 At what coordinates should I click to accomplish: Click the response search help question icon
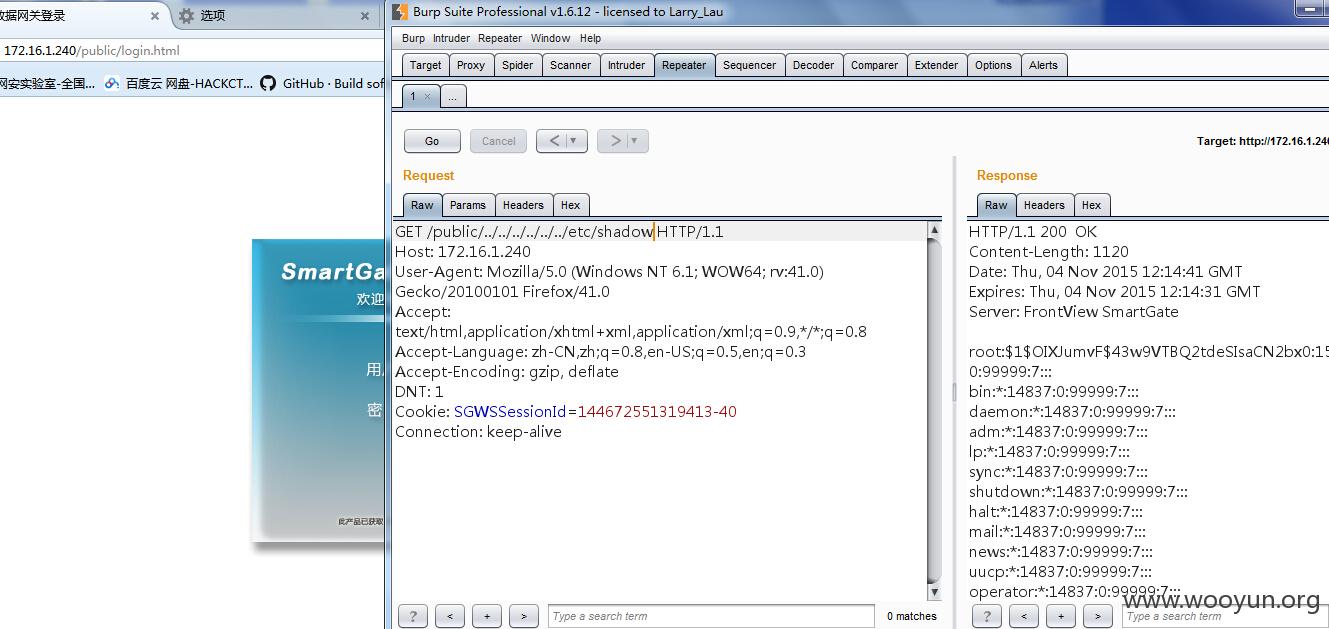[x=987, y=616]
